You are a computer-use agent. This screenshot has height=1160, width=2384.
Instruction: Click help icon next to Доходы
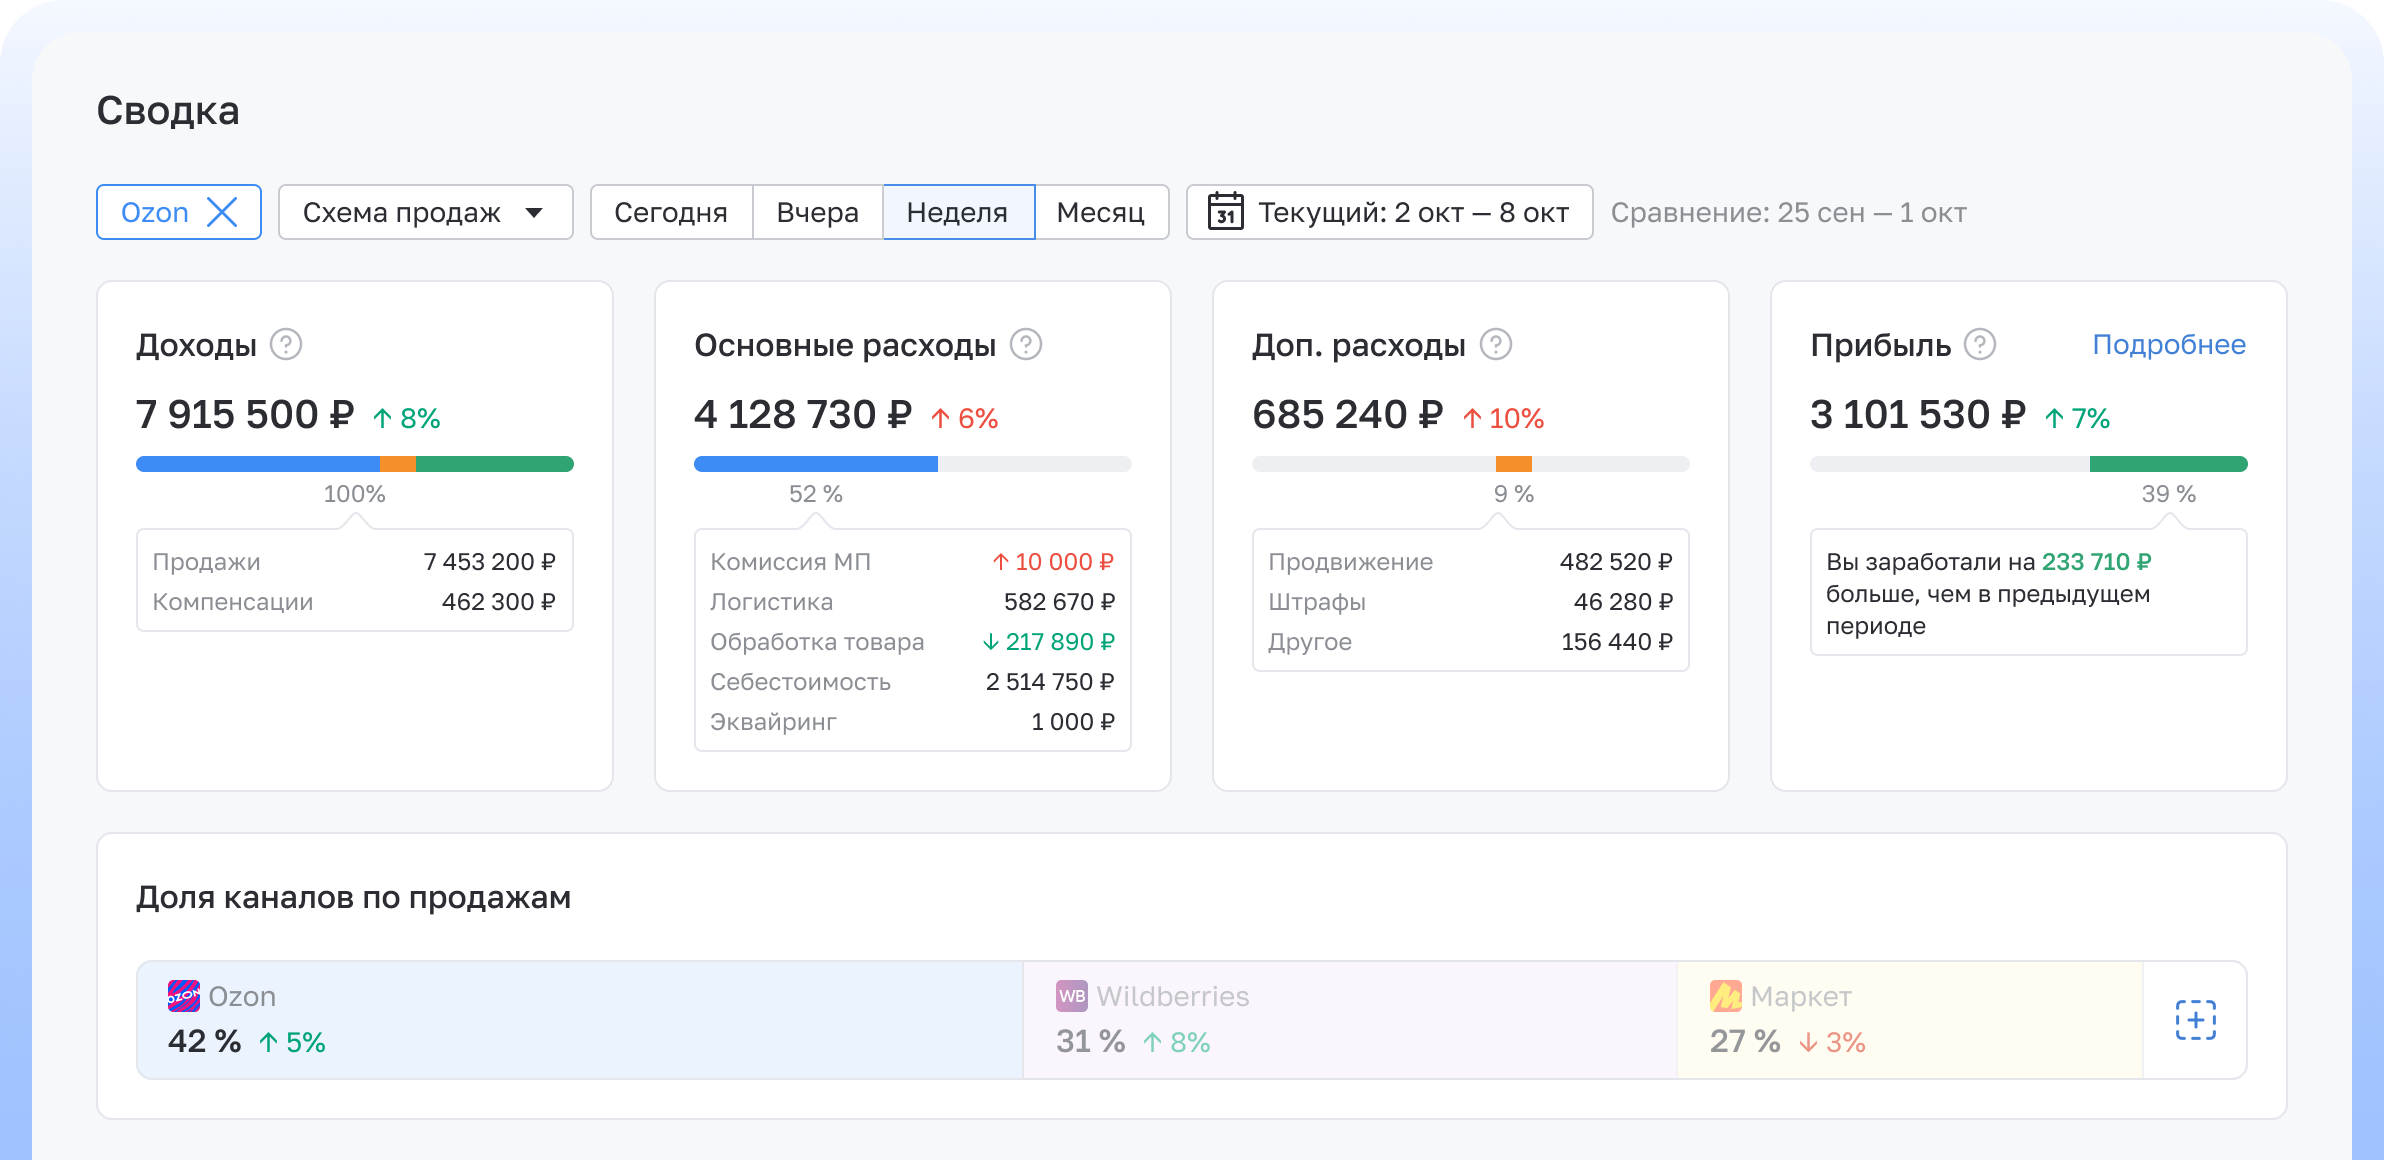coord(286,345)
